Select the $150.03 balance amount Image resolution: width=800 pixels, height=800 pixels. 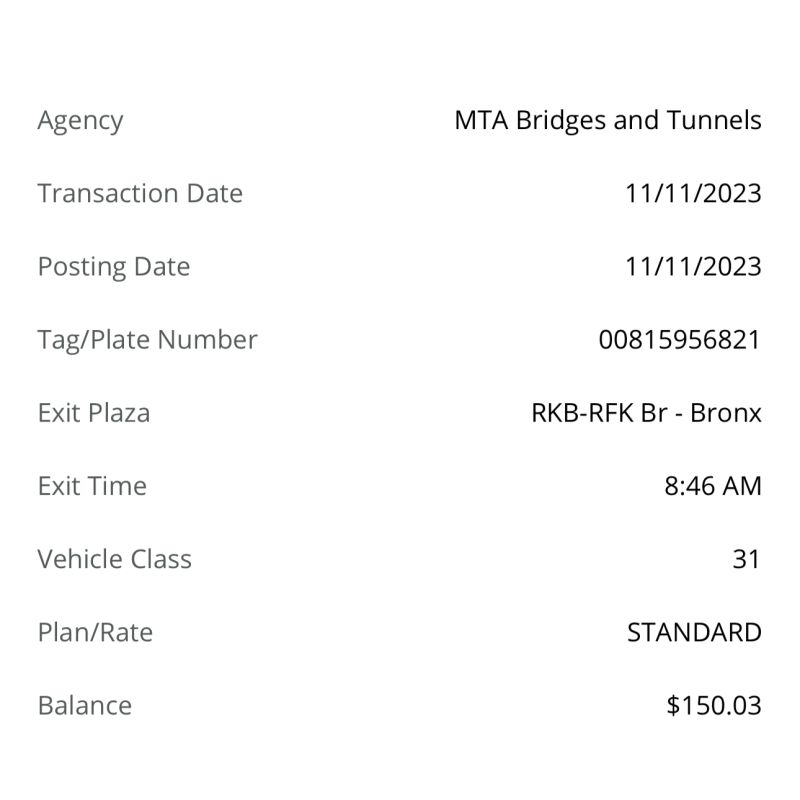point(714,706)
